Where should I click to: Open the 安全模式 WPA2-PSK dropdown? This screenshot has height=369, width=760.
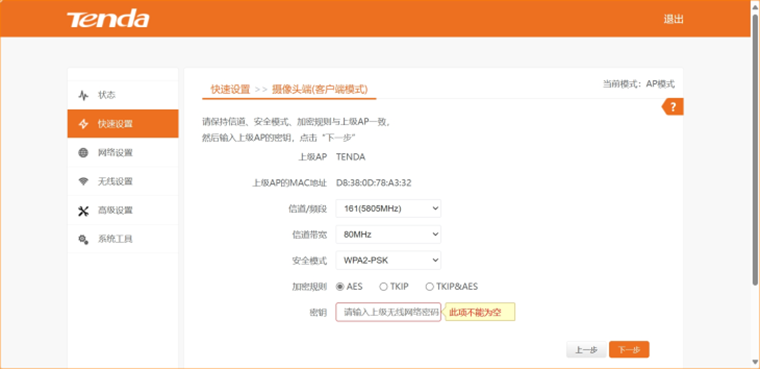[388, 260]
